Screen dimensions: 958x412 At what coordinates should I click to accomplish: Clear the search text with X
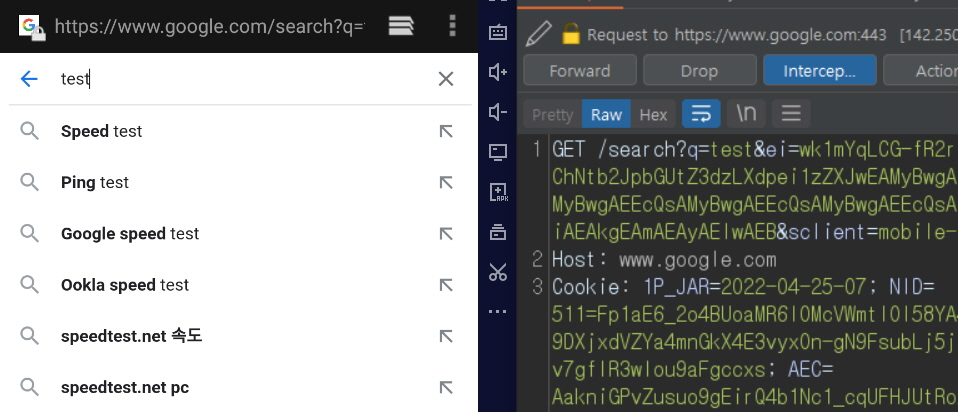(x=446, y=78)
